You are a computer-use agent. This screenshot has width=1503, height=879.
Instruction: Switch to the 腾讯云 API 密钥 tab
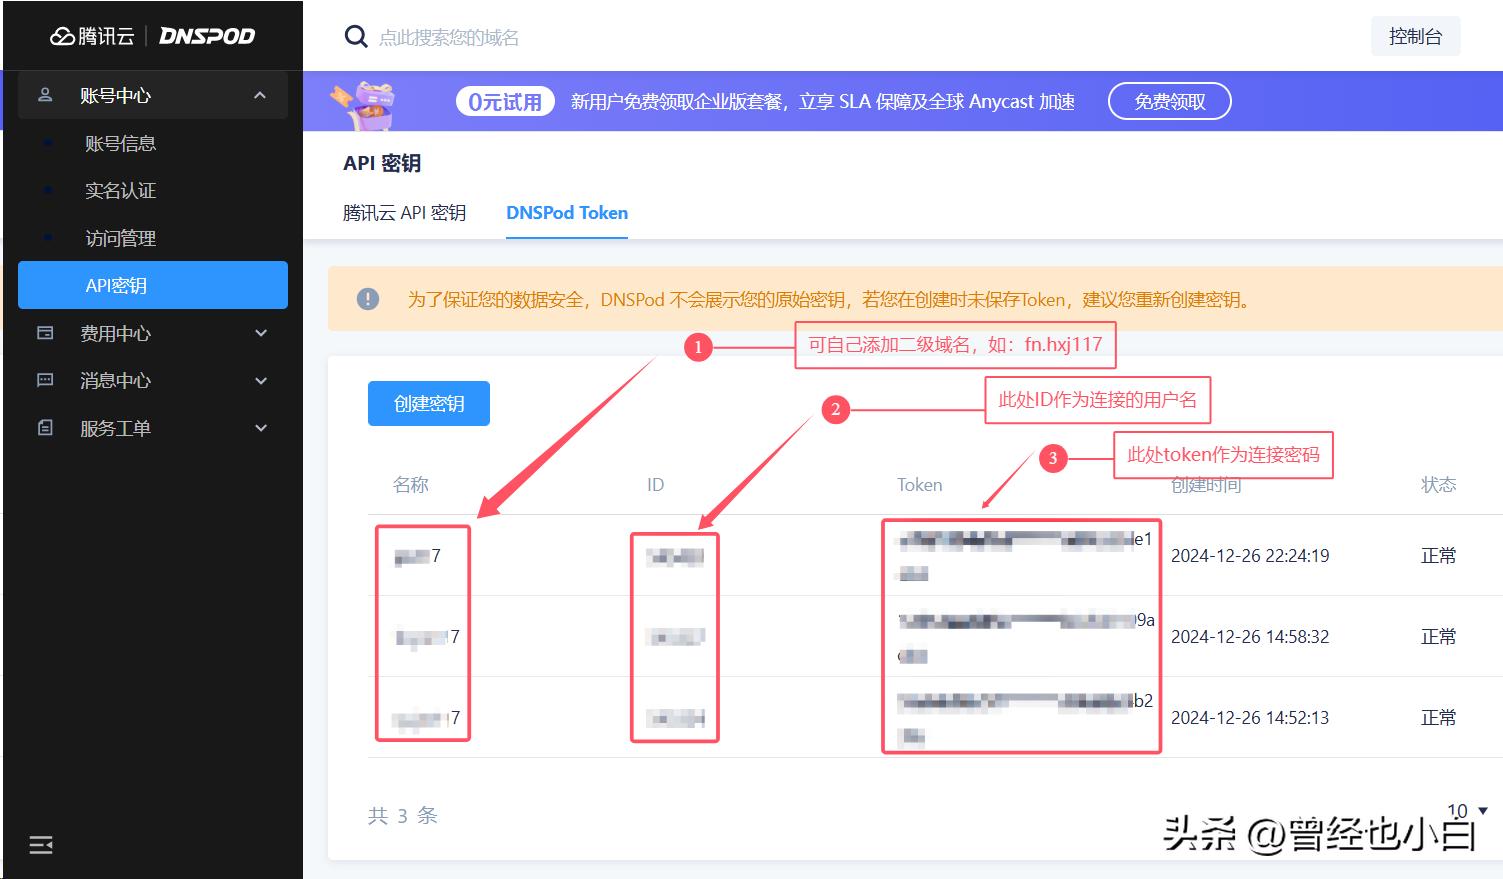point(405,212)
